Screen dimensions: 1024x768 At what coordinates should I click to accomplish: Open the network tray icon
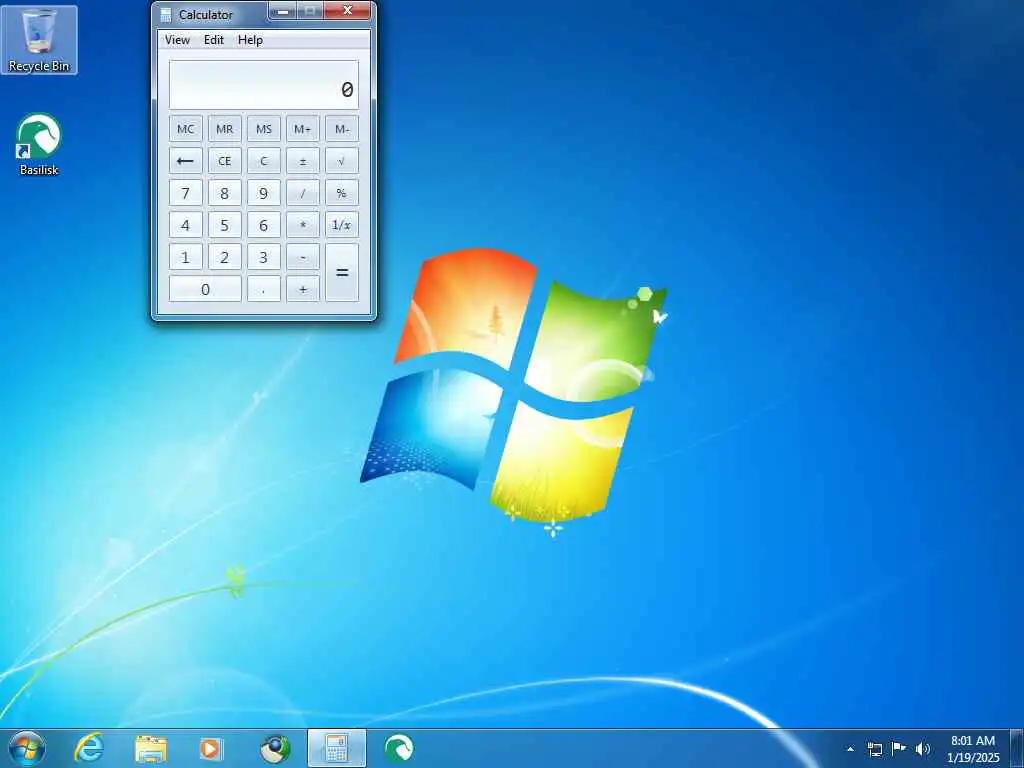[874, 749]
